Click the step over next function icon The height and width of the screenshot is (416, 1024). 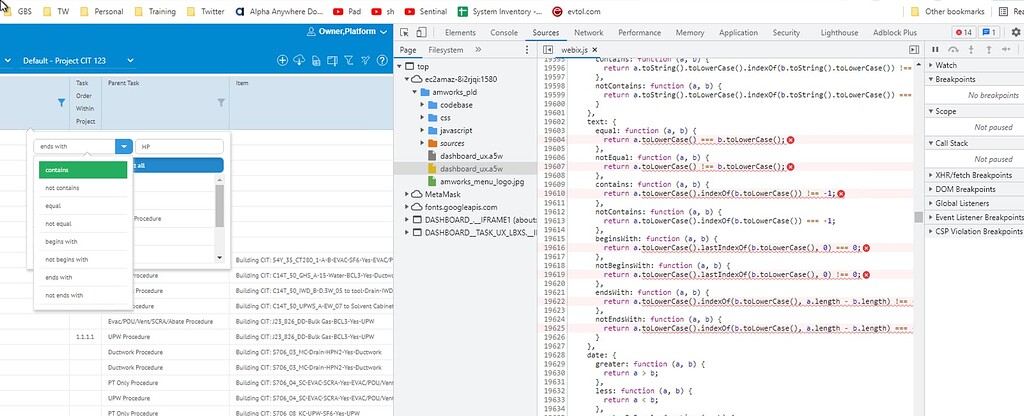click(953, 50)
